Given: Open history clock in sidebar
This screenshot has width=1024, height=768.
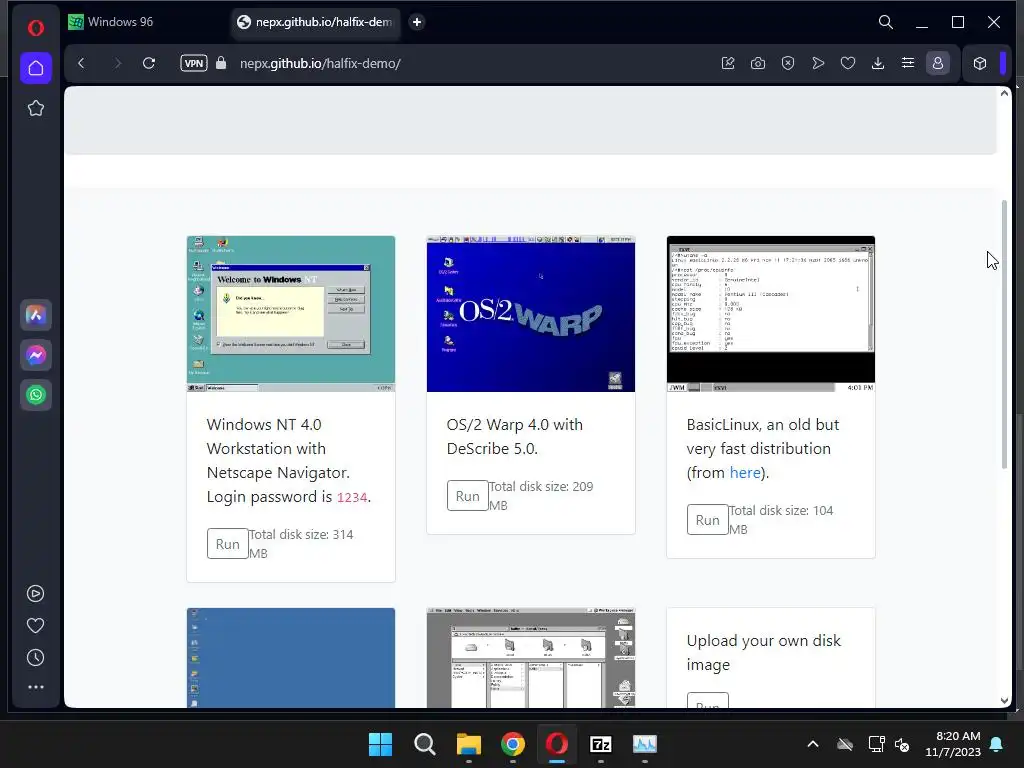Looking at the screenshot, I should (35, 658).
